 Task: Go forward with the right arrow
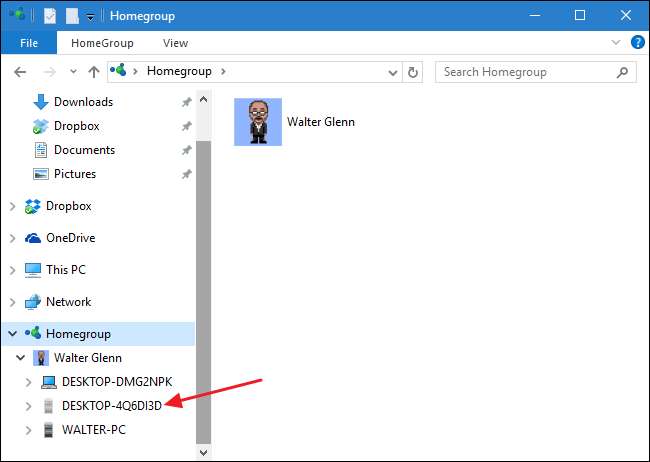(50, 72)
